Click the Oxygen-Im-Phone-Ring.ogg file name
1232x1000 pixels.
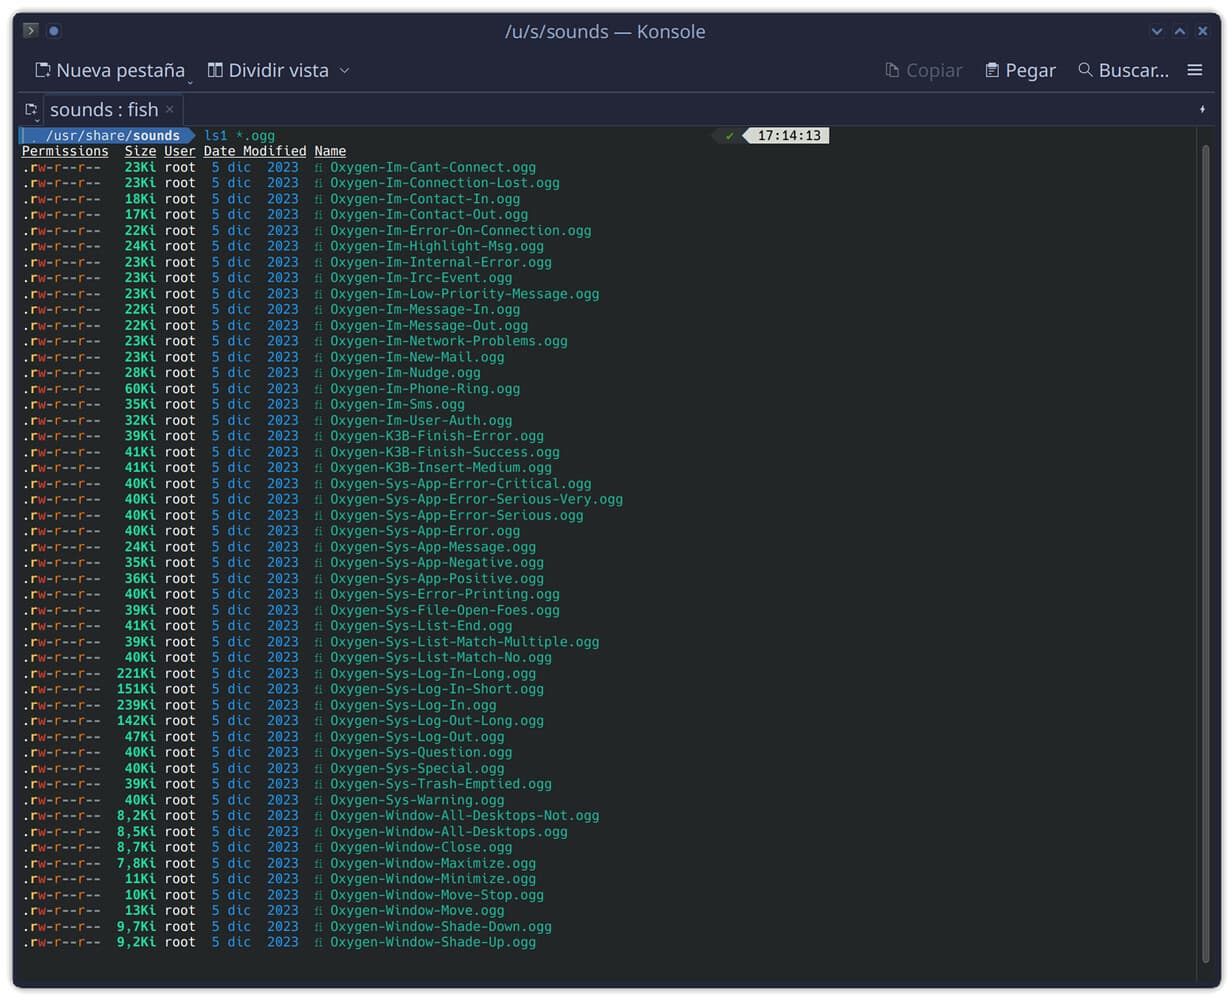(425, 389)
